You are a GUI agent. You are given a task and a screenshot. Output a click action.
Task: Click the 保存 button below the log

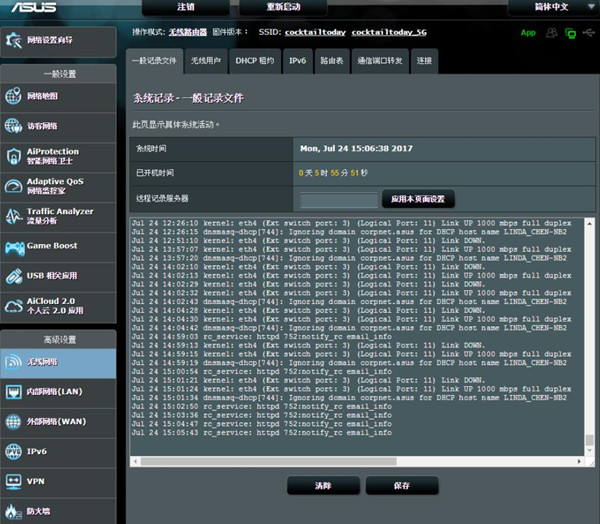pos(401,485)
